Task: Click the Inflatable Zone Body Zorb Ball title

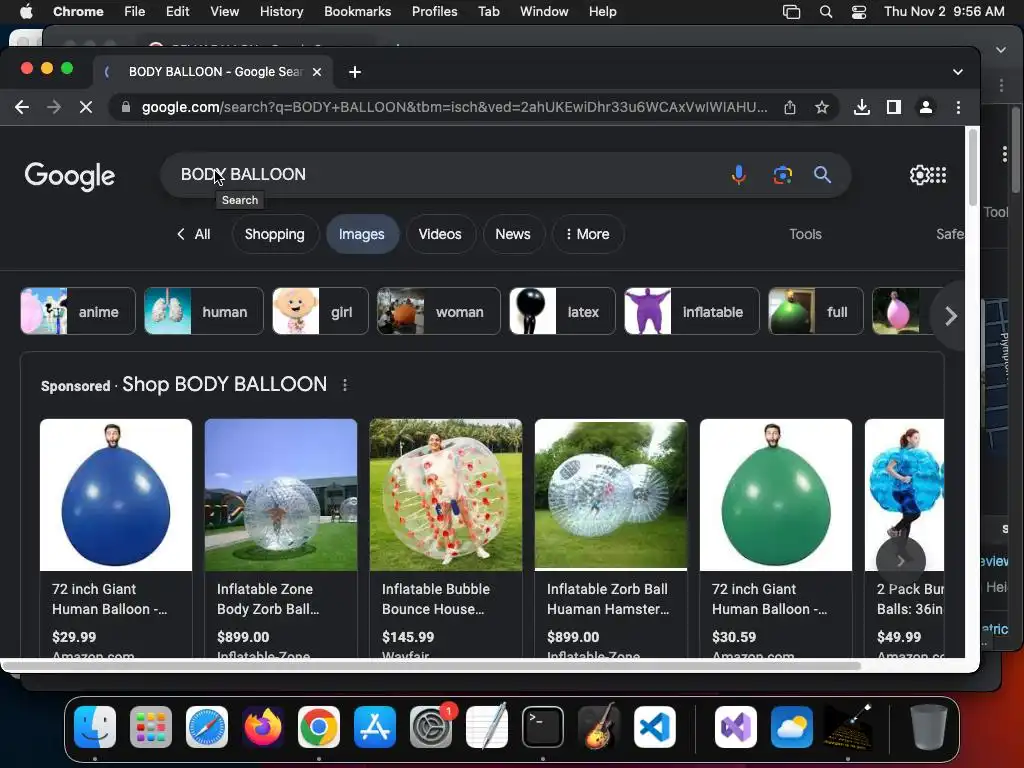Action: click(268, 599)
